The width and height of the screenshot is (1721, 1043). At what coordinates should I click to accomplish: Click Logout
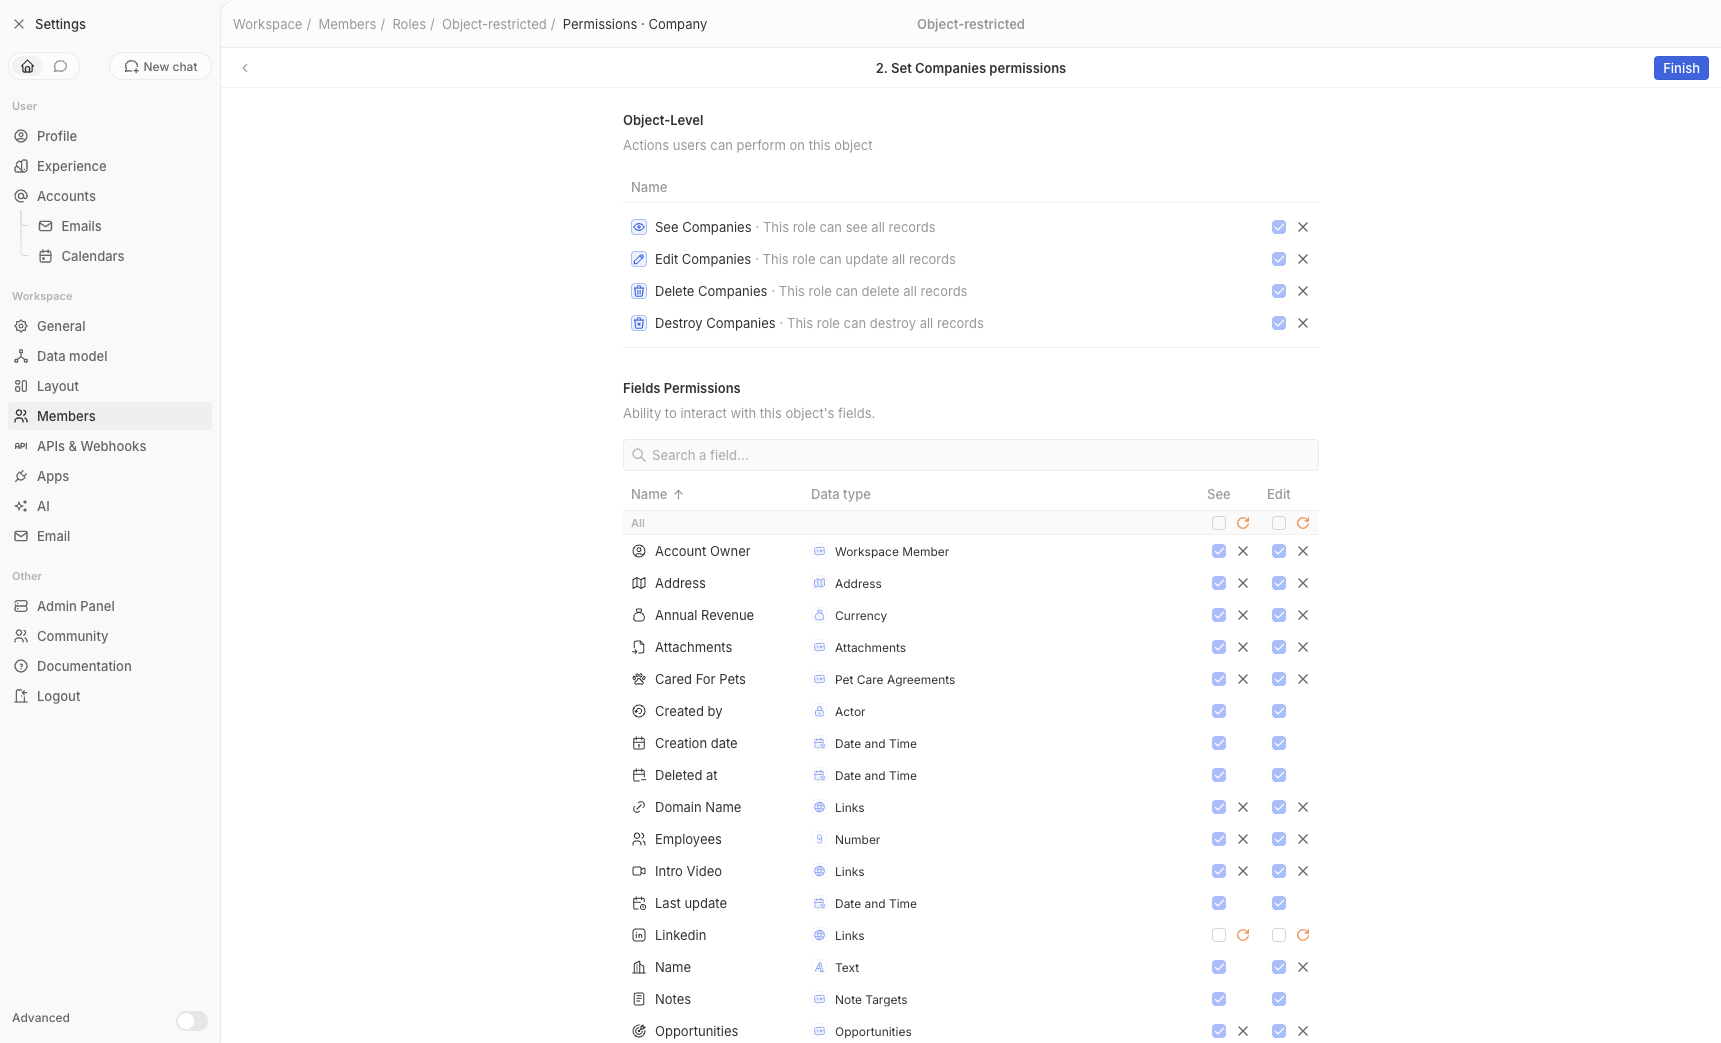click(x=110, y=696)
